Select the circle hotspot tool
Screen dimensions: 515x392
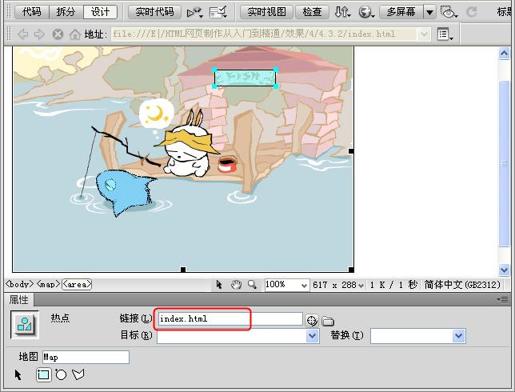tap(61, 375)
